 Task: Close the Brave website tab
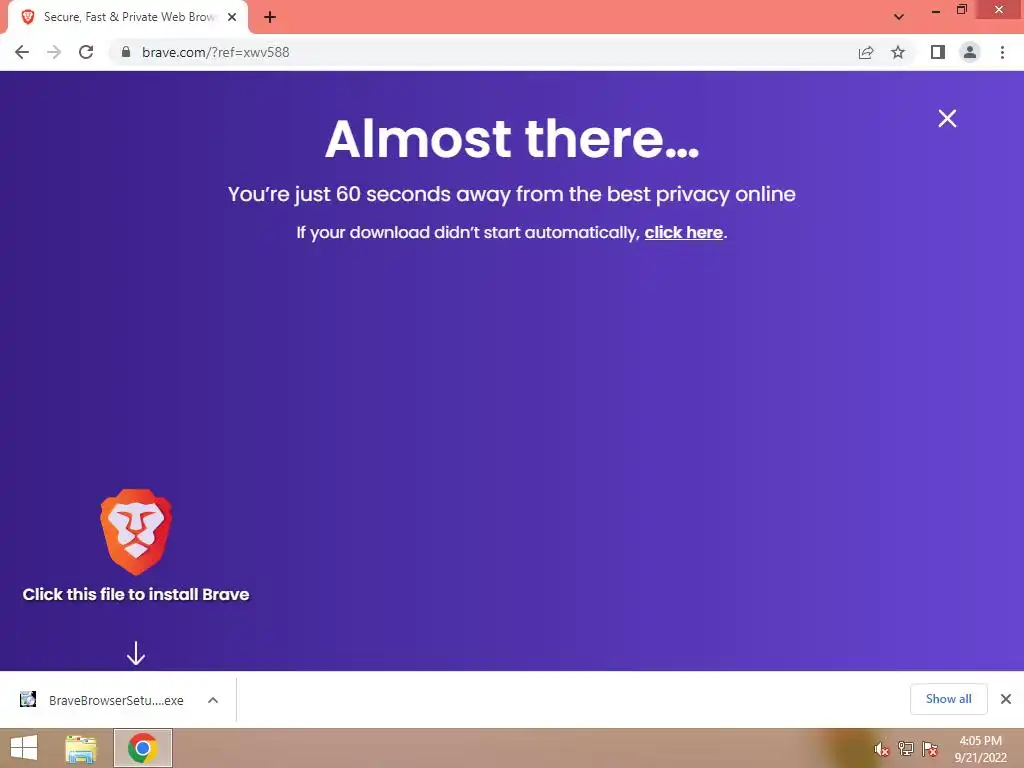tap(232, 17)
